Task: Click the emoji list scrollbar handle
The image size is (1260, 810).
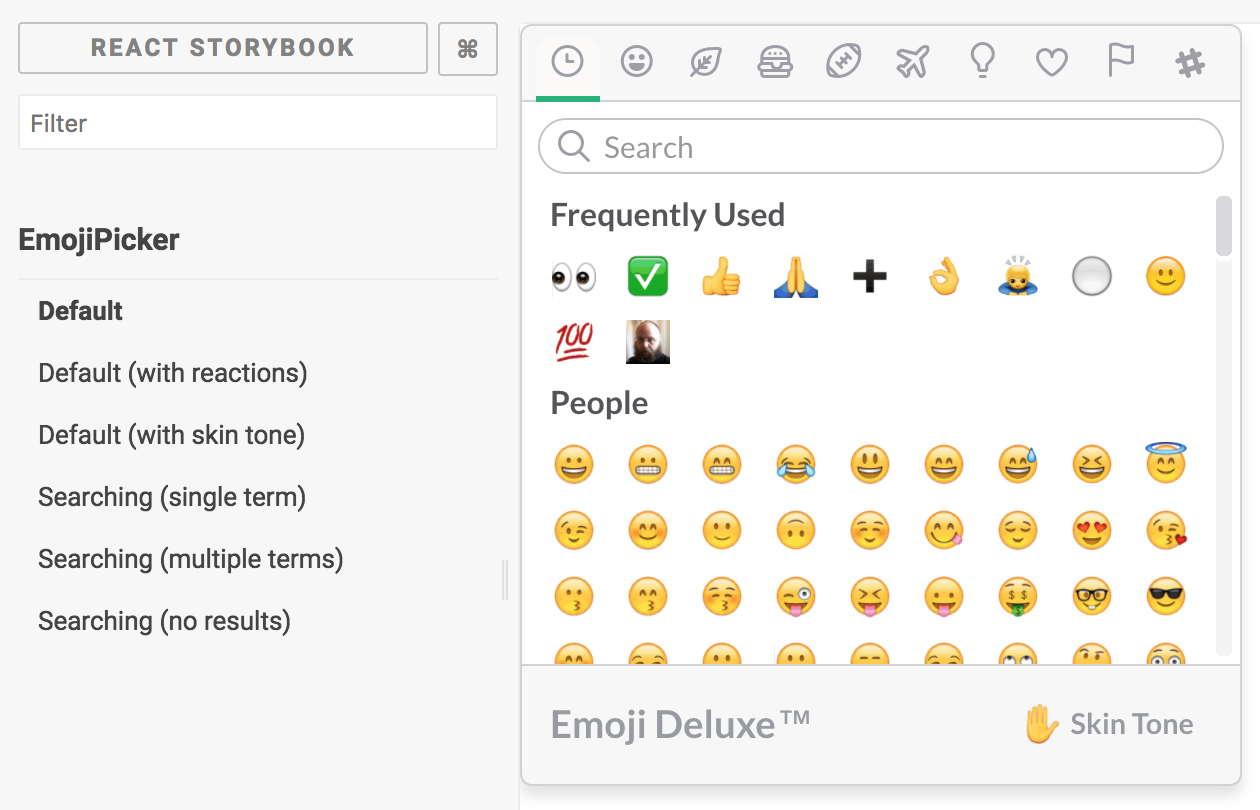Action: [1223, 226]
